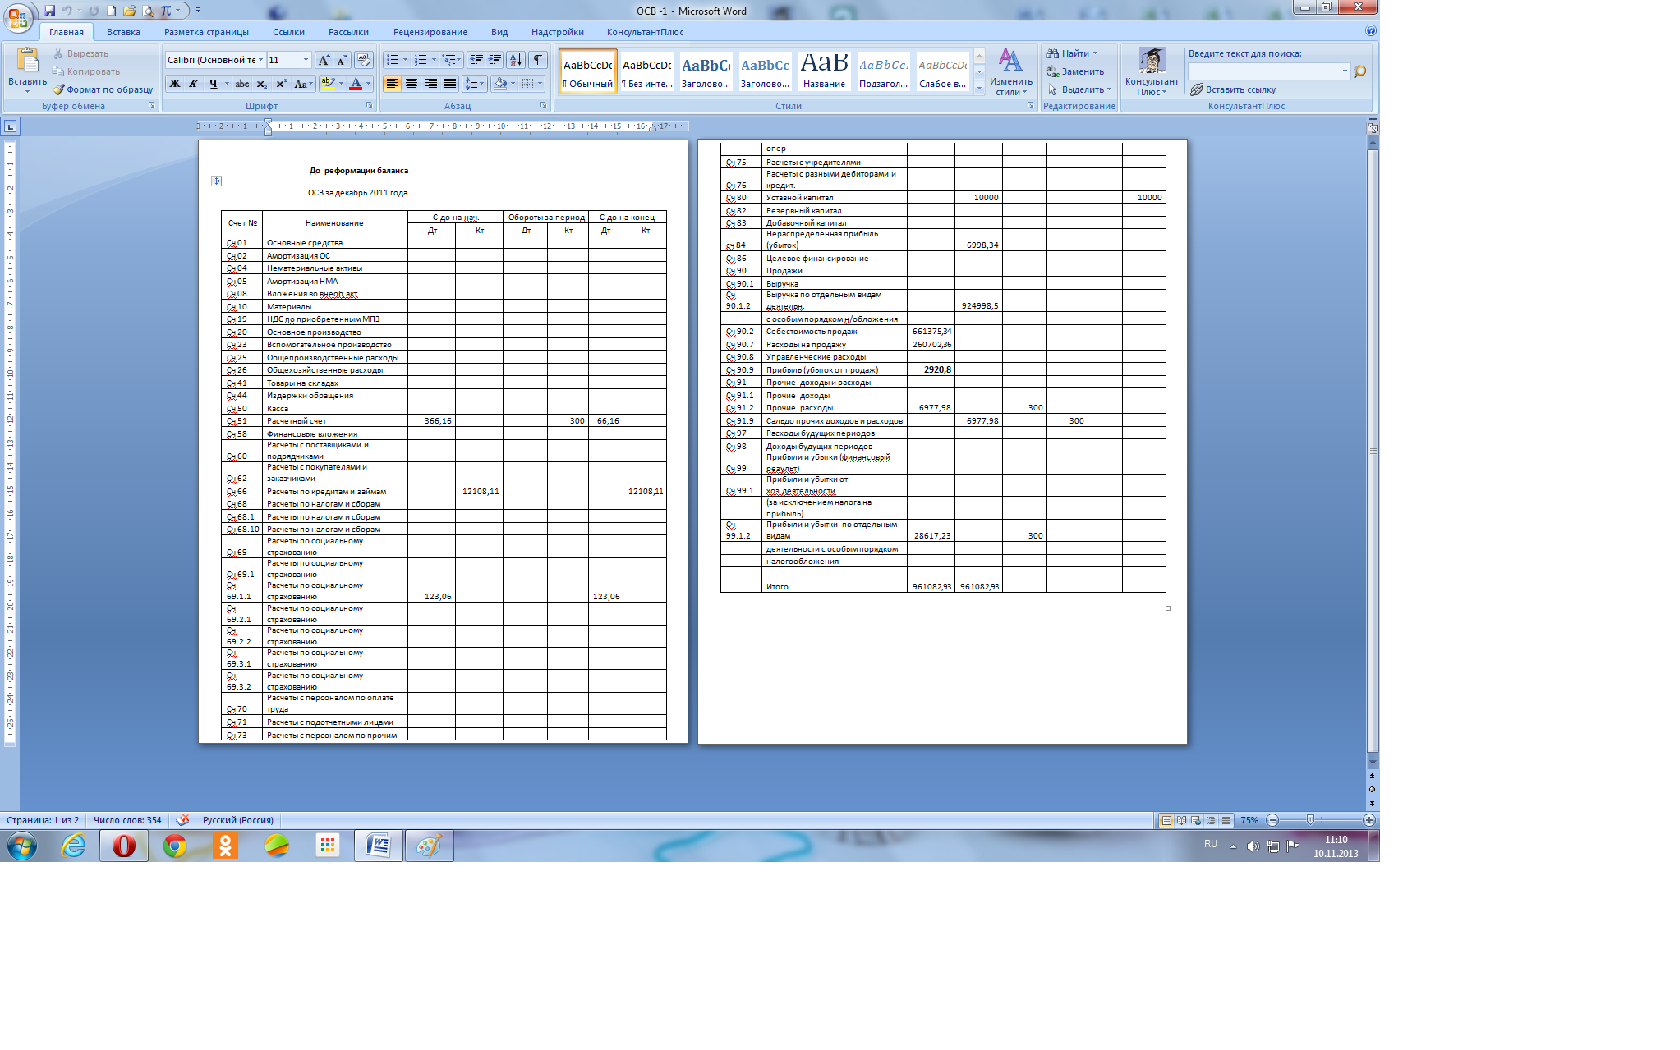This screenshot has height=1050, width=1680.
Task: Expand the bullets list dropdown
Action: click(405, 60)
